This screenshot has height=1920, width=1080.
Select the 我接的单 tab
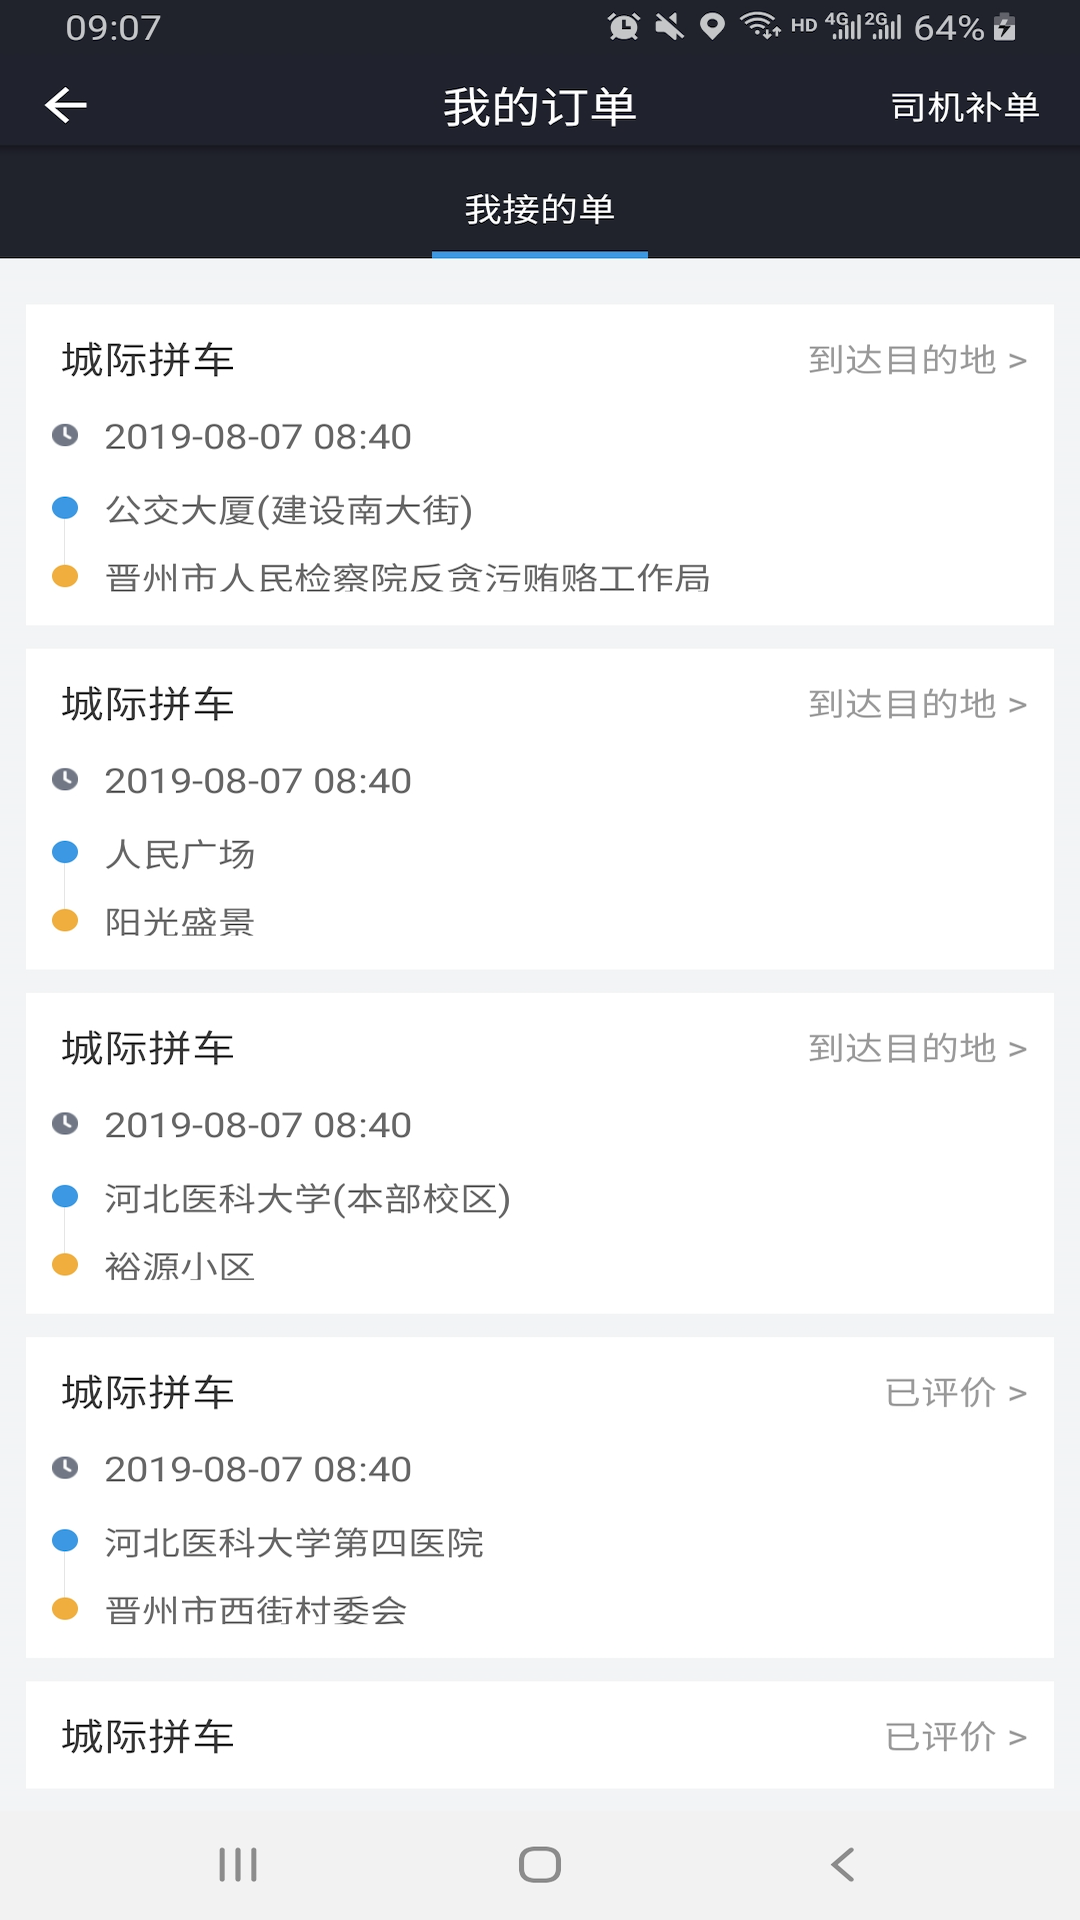(x=540, y=210)
